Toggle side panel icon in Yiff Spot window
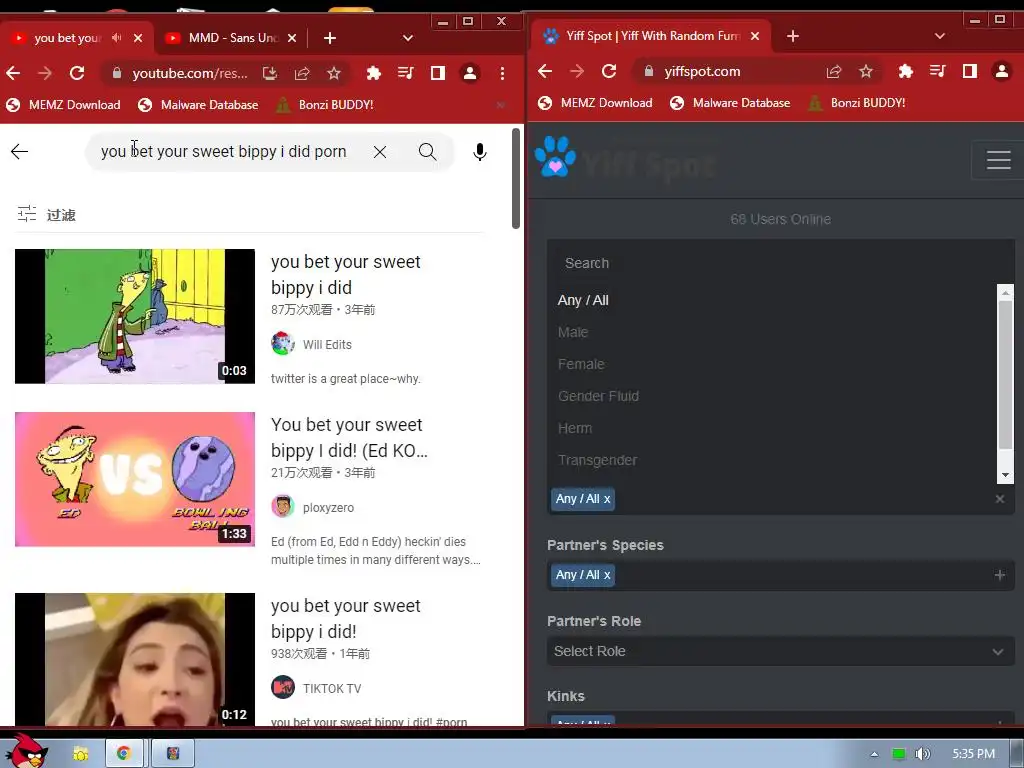The height and width of the screenshot is (768, 1024). [x=970, y=71]
